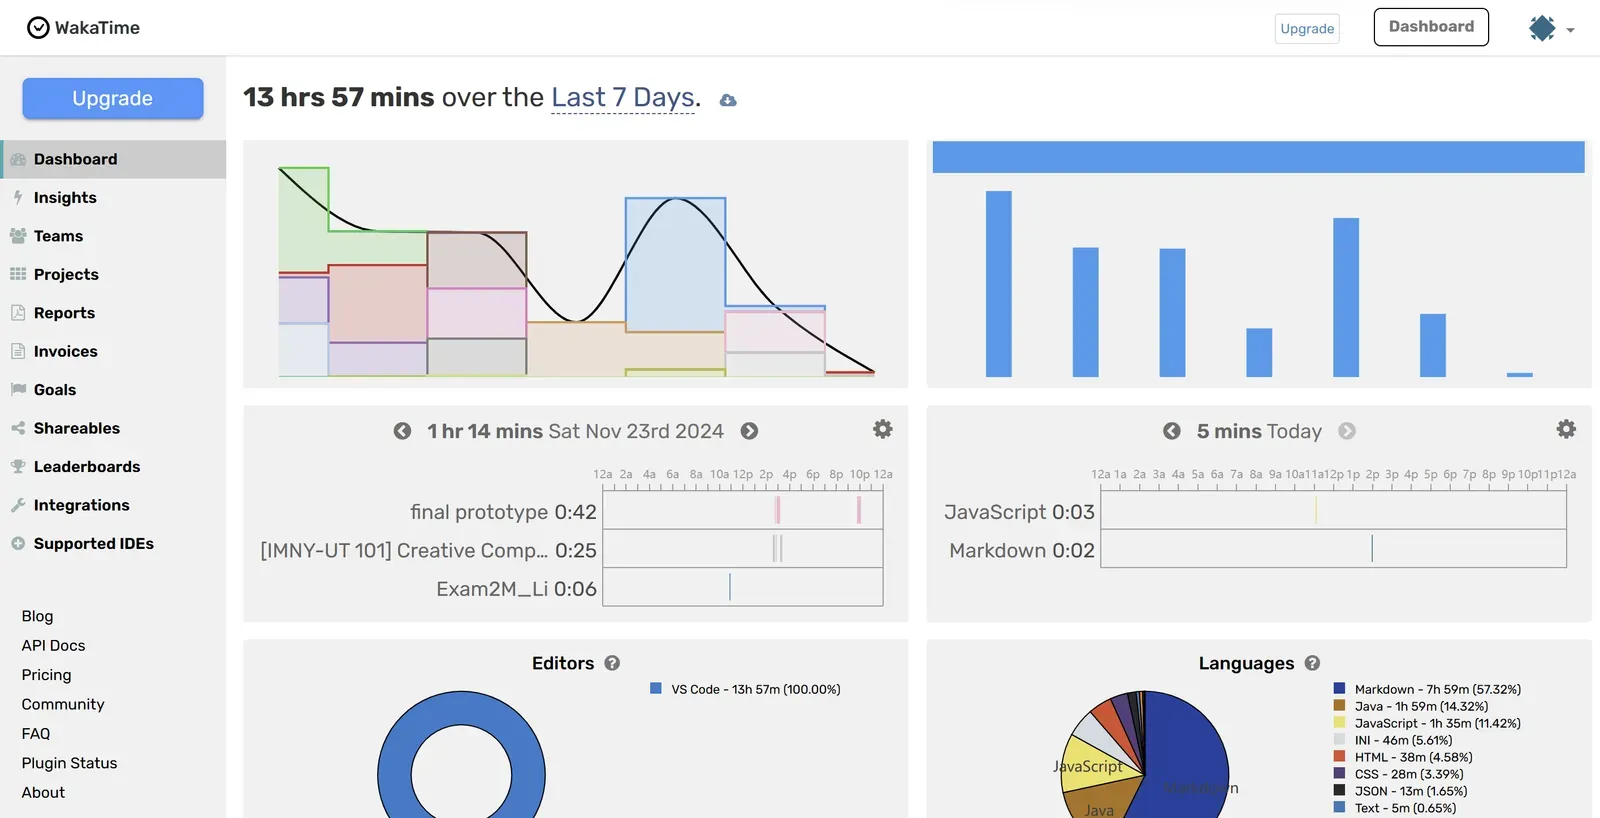Click the WakaTime logo icon
This screenshot has height=818, width=1600.
point(38,28)
